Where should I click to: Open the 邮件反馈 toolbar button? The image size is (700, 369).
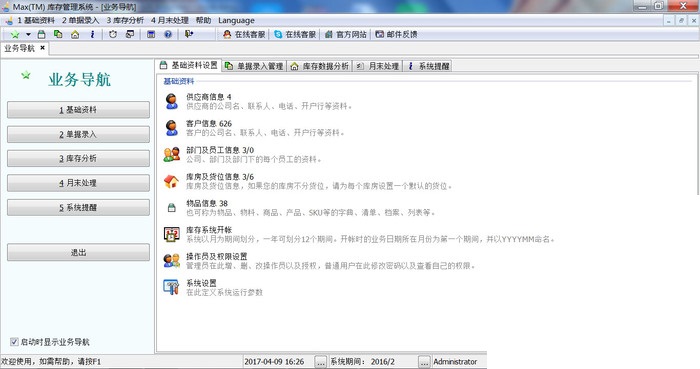(x=396, y=34)
